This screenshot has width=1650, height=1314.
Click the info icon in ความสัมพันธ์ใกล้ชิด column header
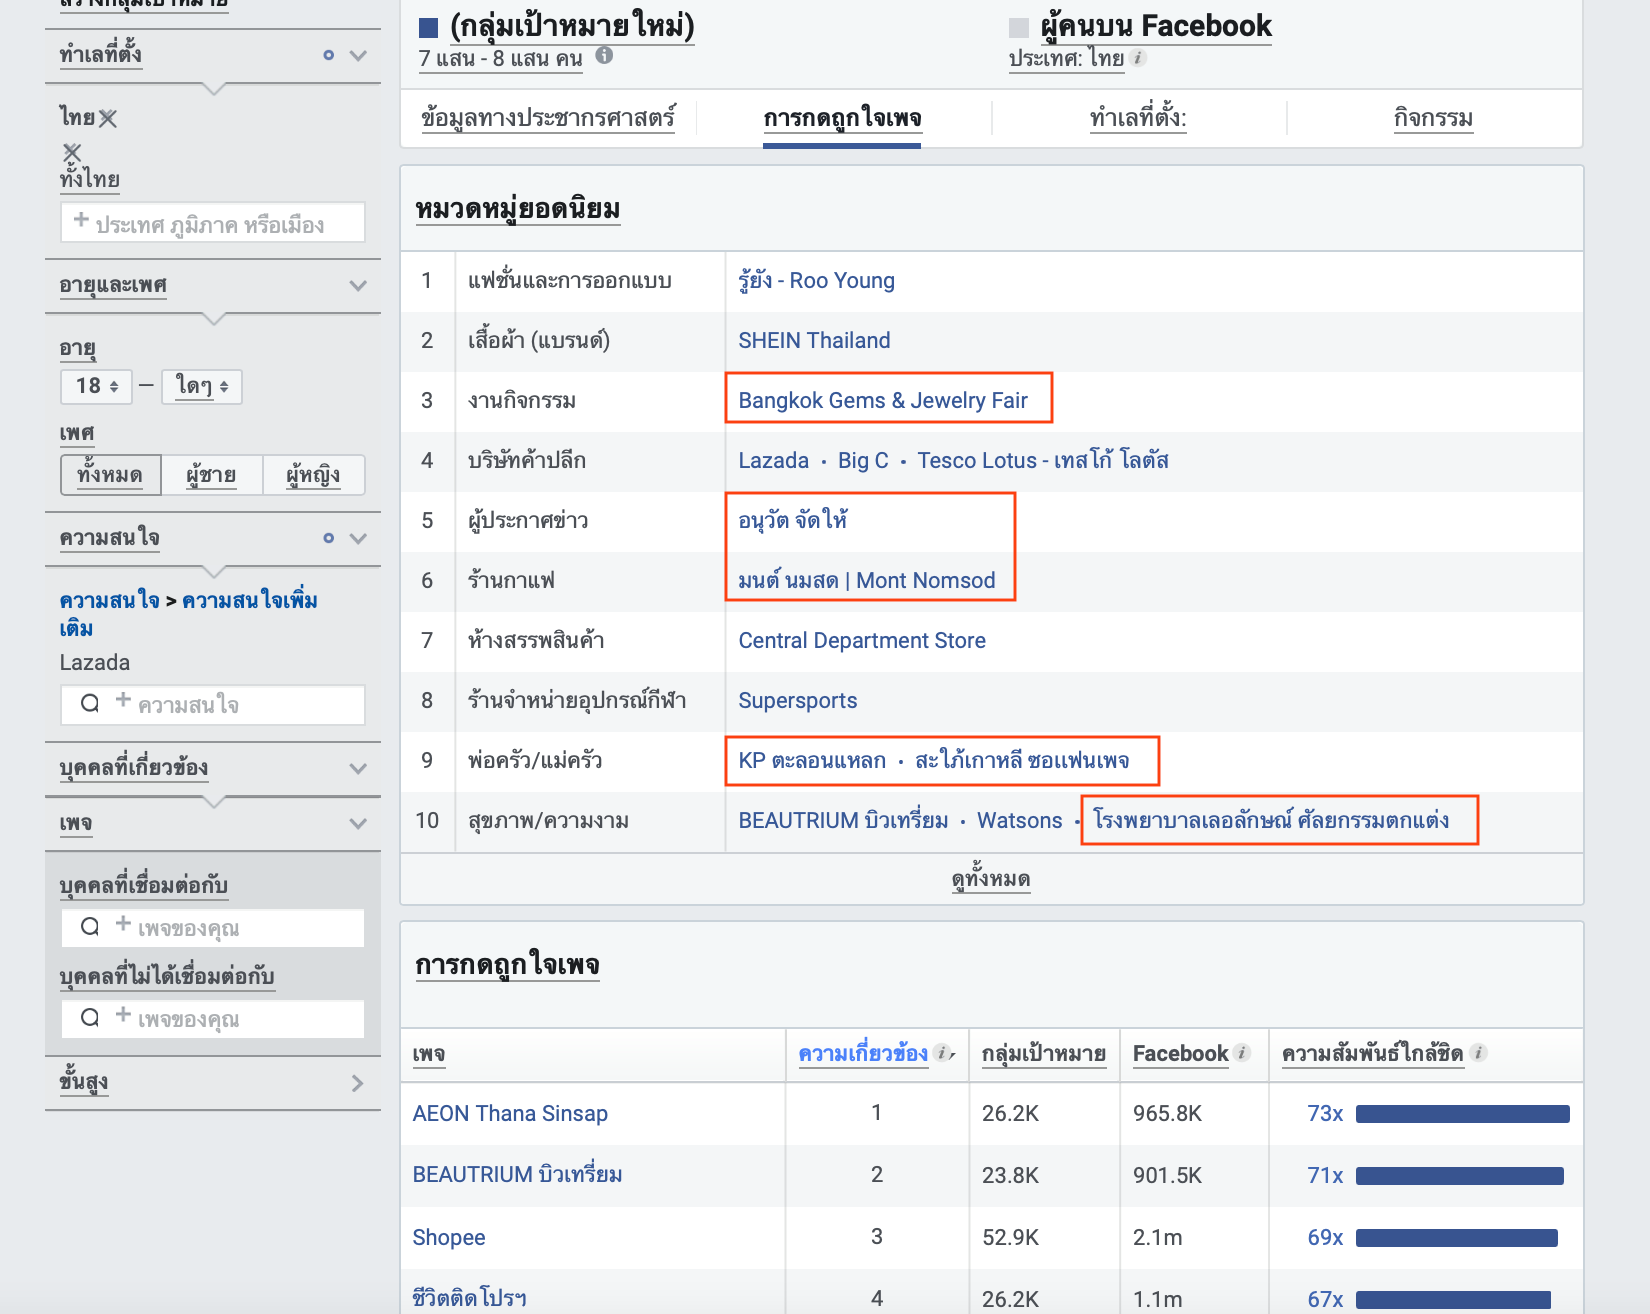1479,1052
